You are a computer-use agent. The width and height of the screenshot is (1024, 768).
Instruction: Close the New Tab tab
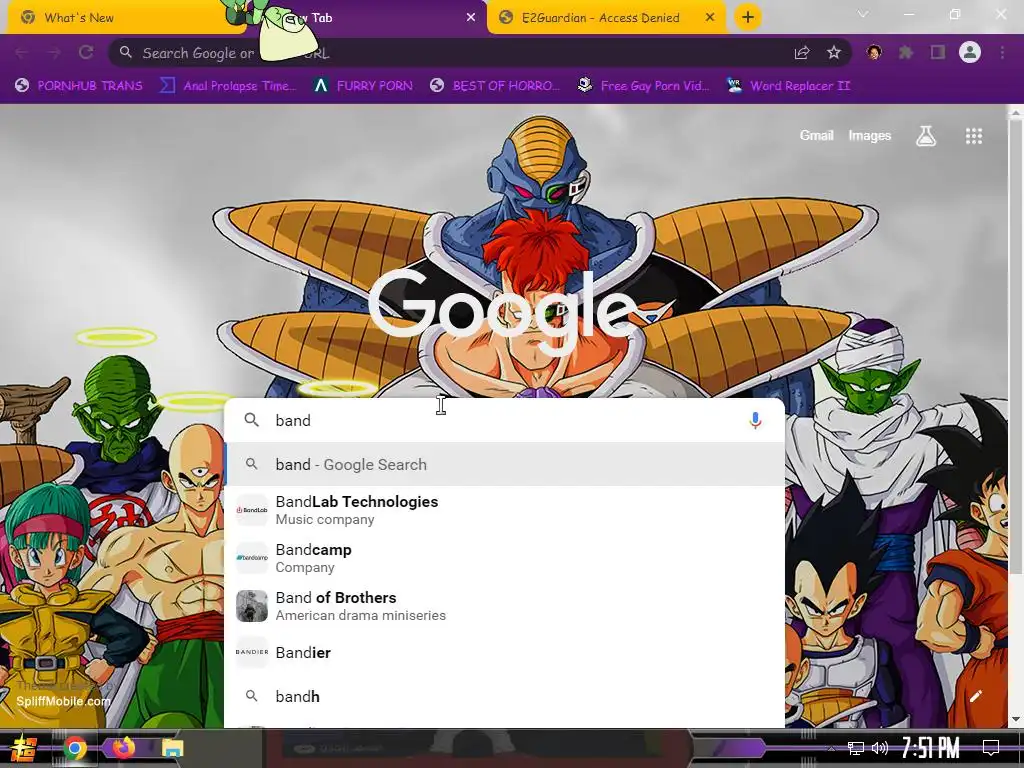tap(471, 18)
